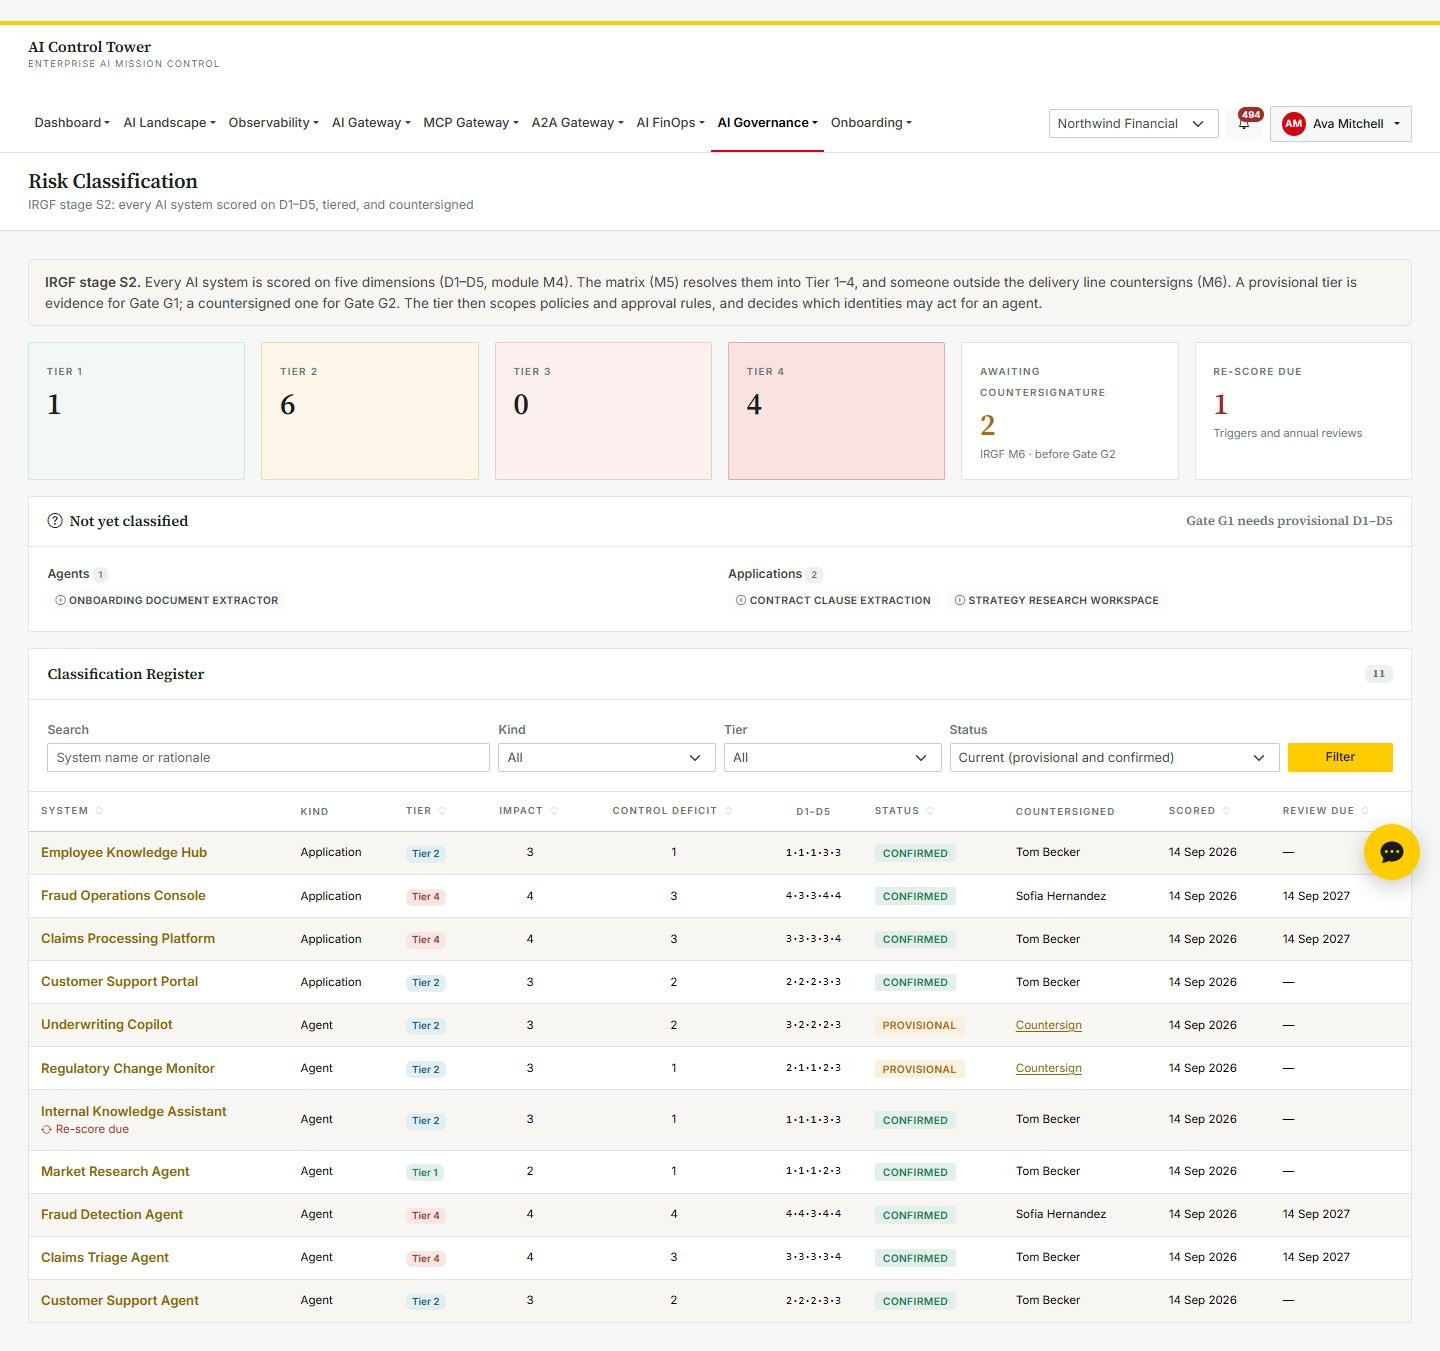Sort by the Review Due column
This screenshot has width=1440, height=1351.
click(1325, 811)
